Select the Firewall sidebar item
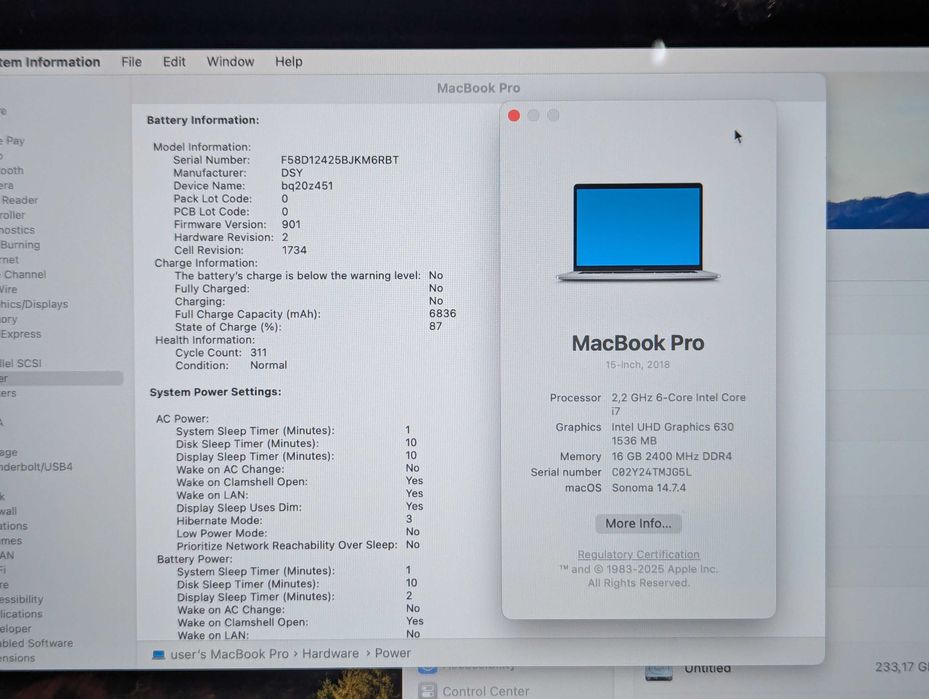This screenshot has height=699, width=929. coord(8,511)
